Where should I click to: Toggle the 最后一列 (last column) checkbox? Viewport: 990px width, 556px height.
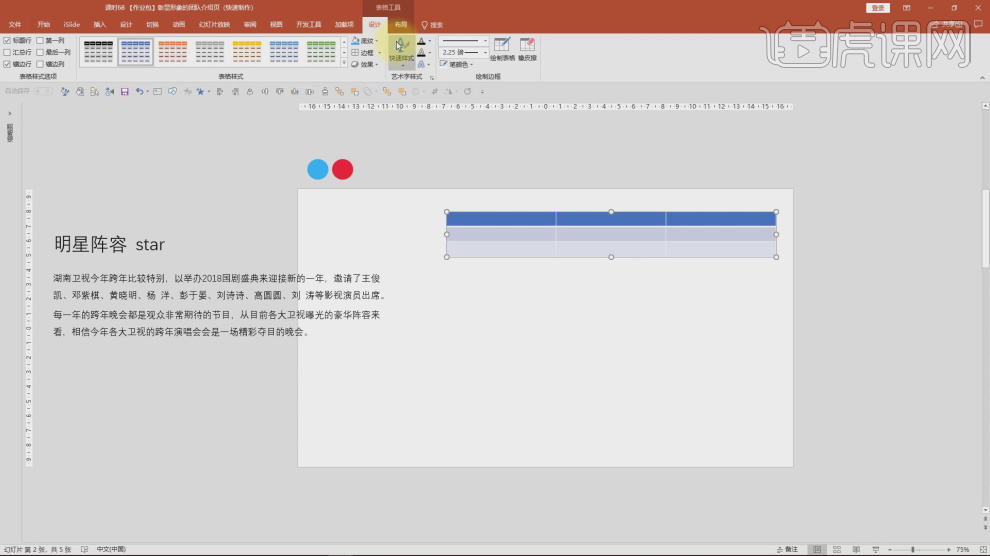pyautogui.click(x=40, y=52)
